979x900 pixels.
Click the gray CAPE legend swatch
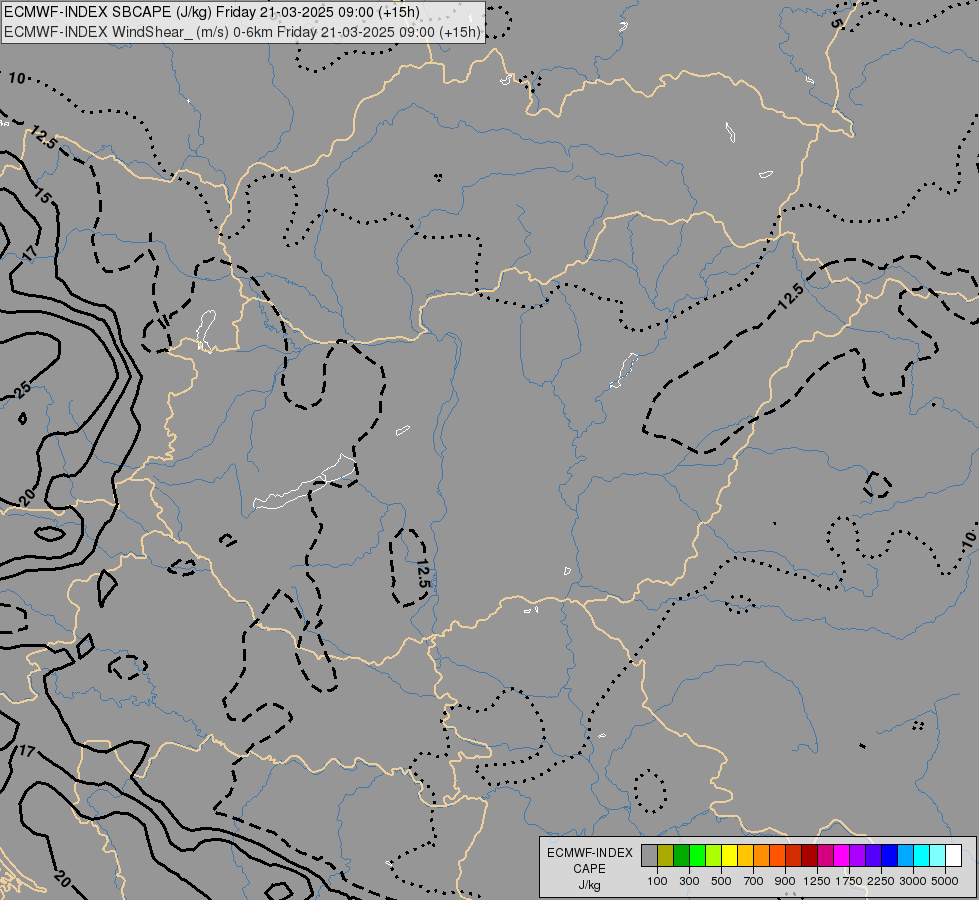pos(649,856)
